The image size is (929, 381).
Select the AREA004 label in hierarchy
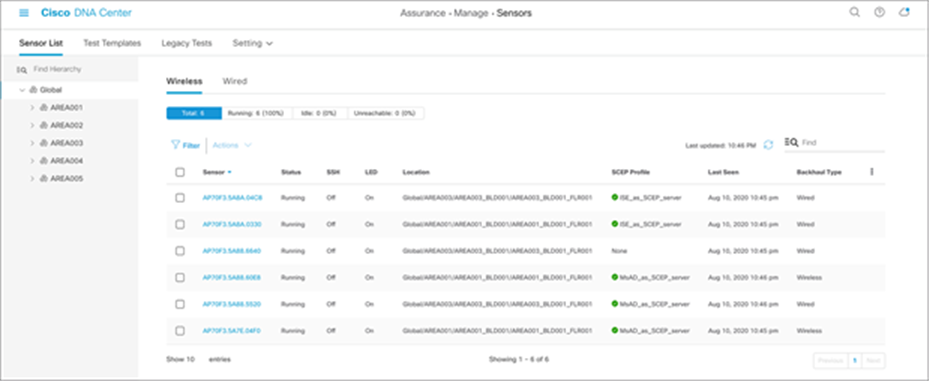pos(66,161)
